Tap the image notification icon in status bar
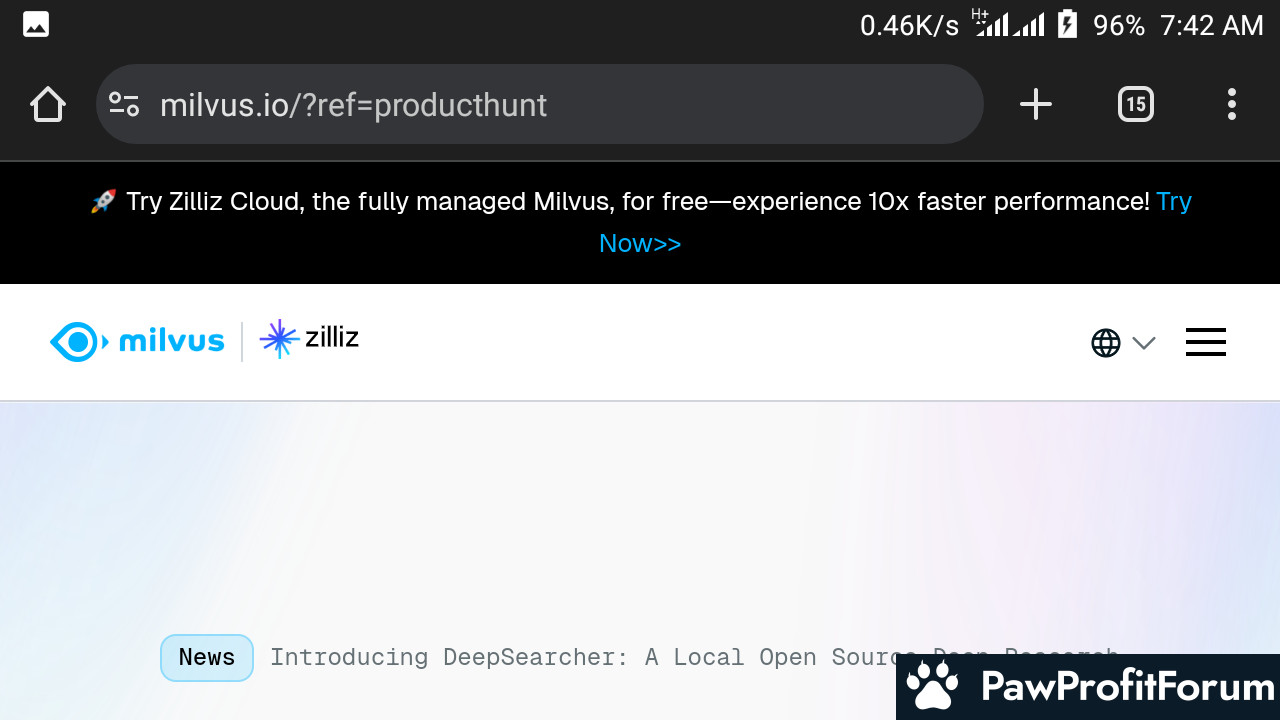Viewport: 1280px width, 720px height. click(x=36, y=25)
